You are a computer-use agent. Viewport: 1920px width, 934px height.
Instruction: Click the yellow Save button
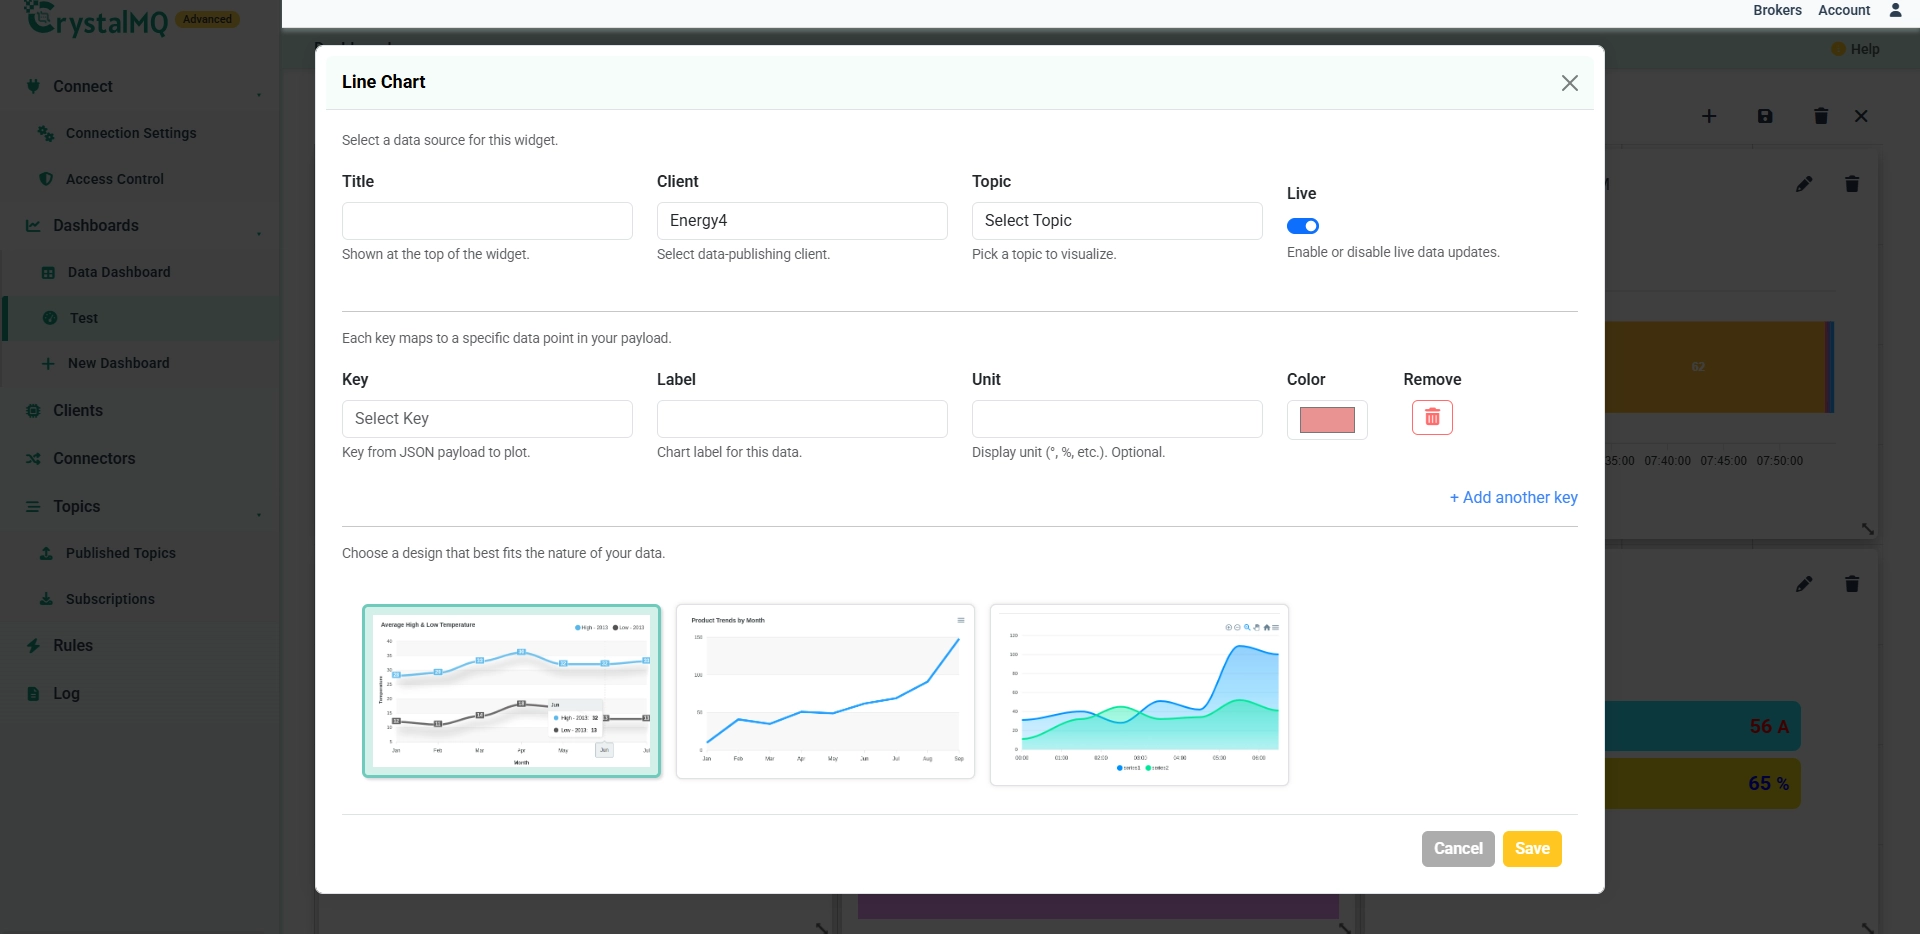[x=1532, y=849]
